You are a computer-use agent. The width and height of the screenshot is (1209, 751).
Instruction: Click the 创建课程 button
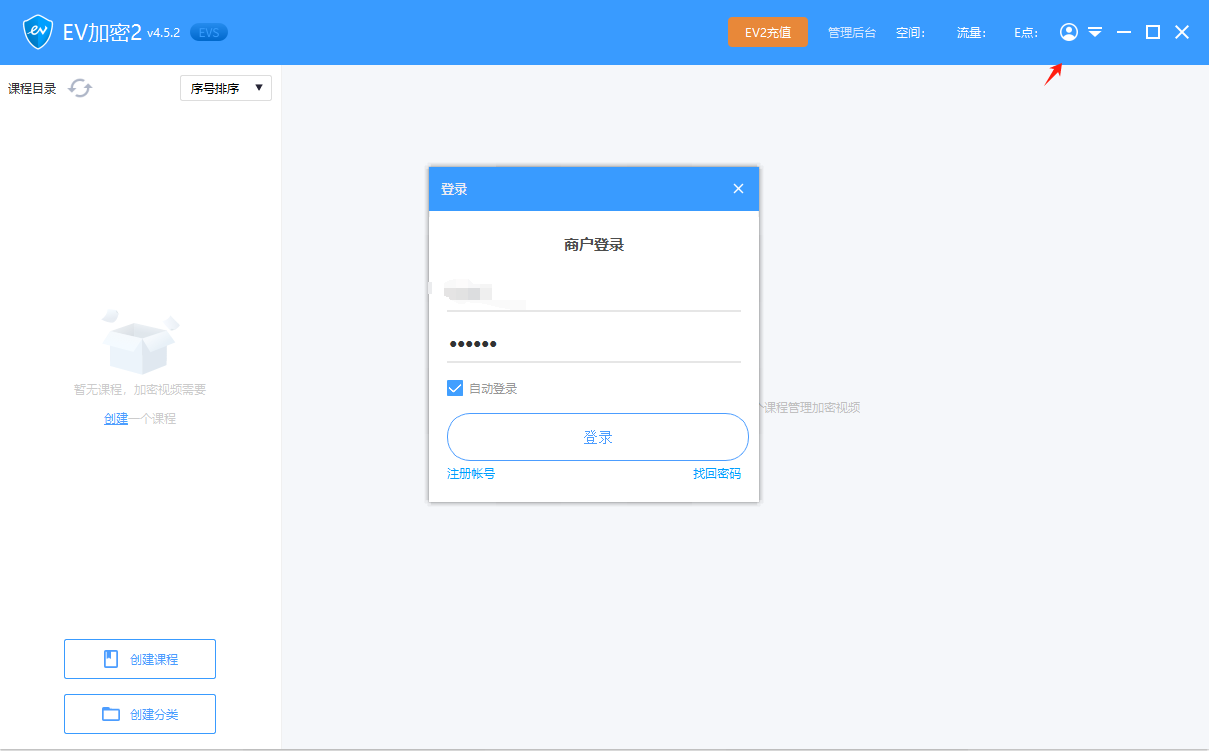140,659
